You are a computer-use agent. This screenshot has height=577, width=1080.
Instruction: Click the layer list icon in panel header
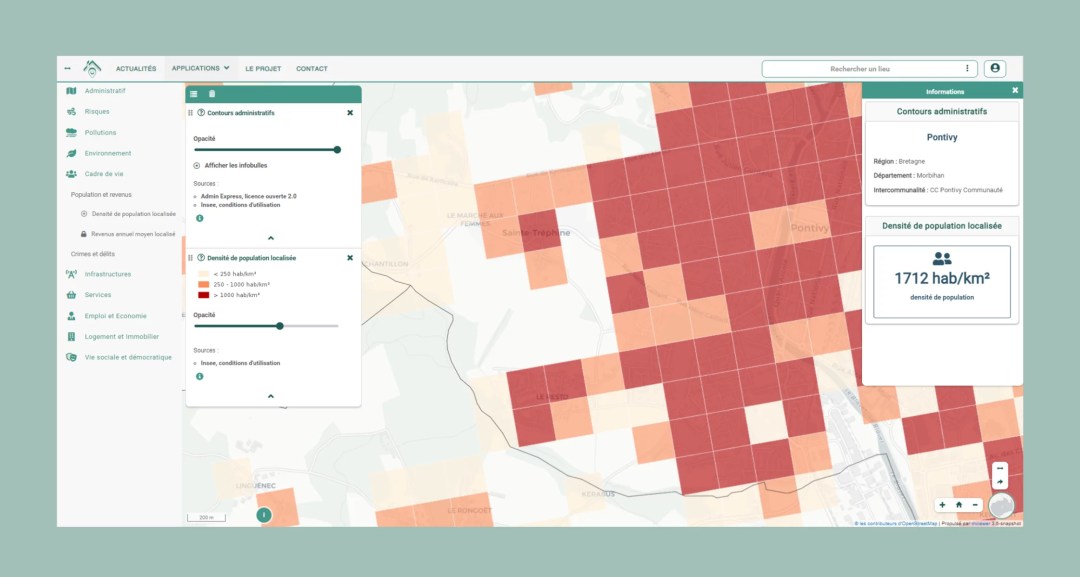(194, 94)
